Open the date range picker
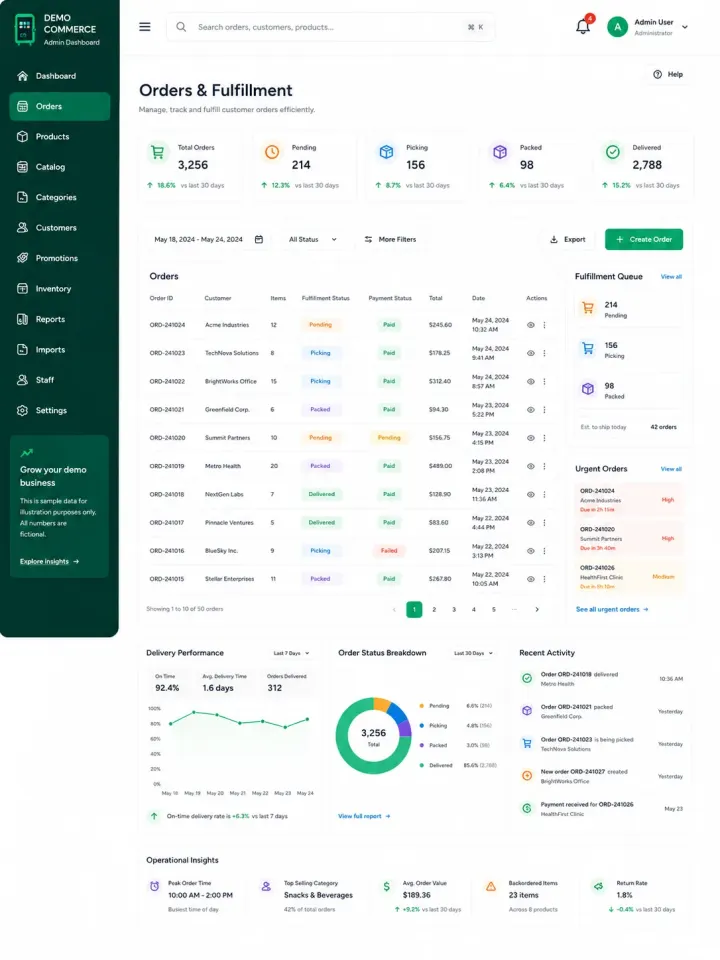 (x=209, y=239)
